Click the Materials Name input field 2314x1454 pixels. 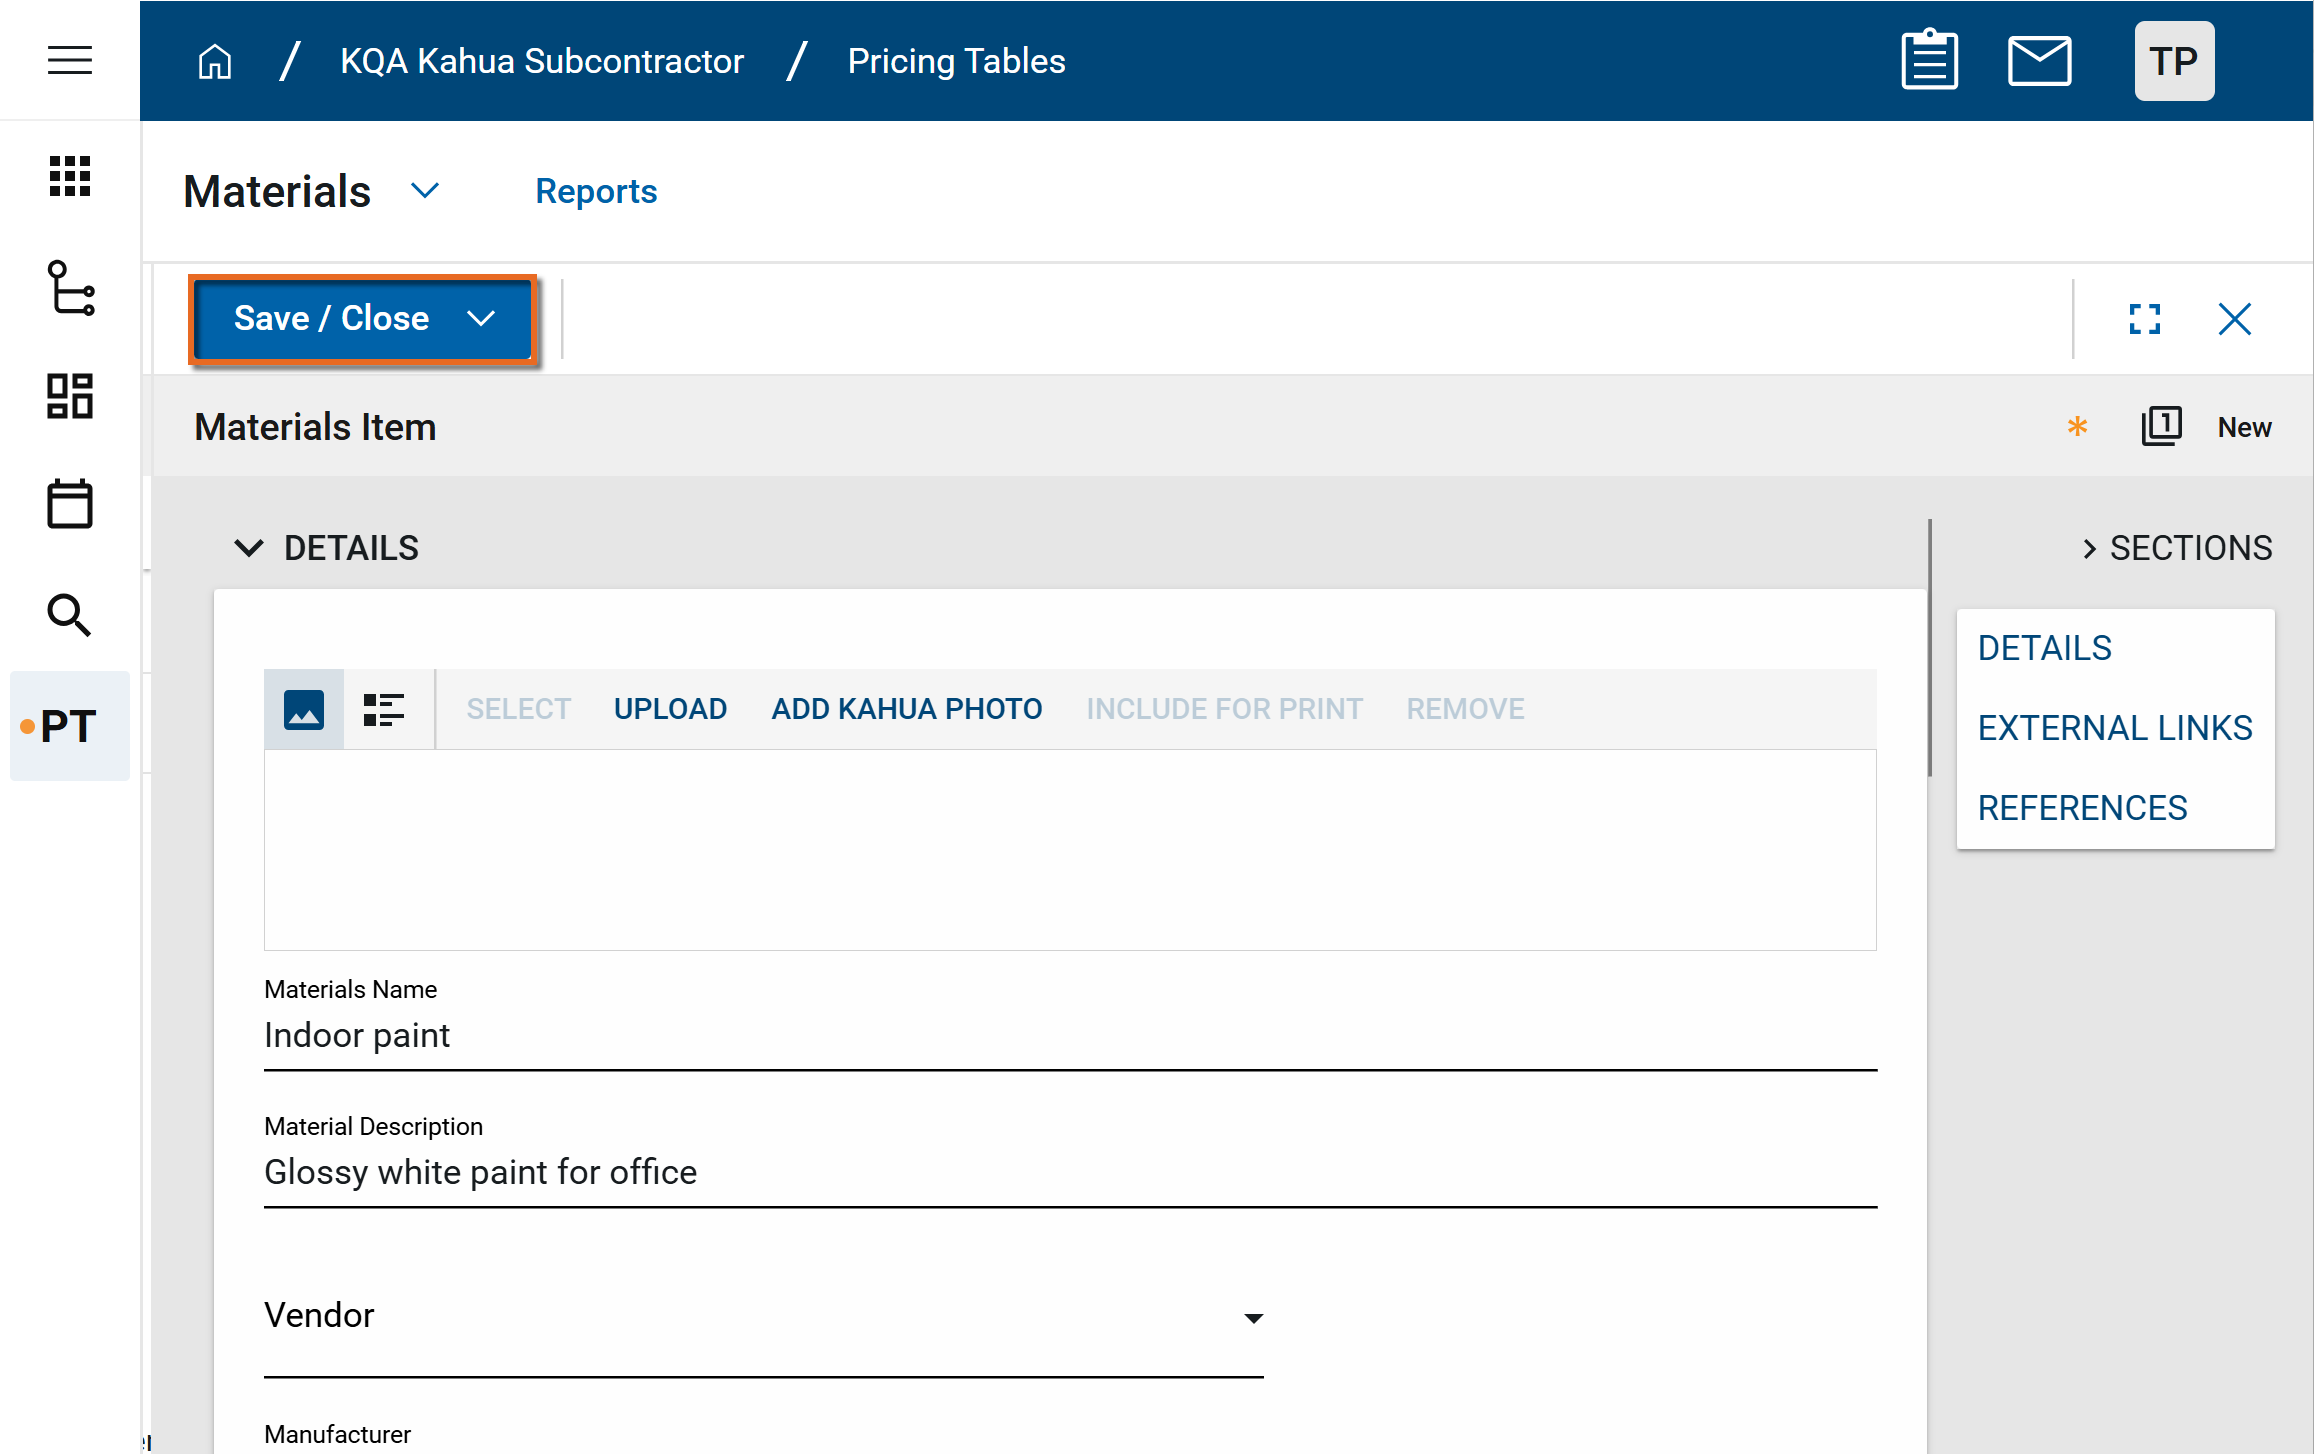(x=1069, y=1036)
